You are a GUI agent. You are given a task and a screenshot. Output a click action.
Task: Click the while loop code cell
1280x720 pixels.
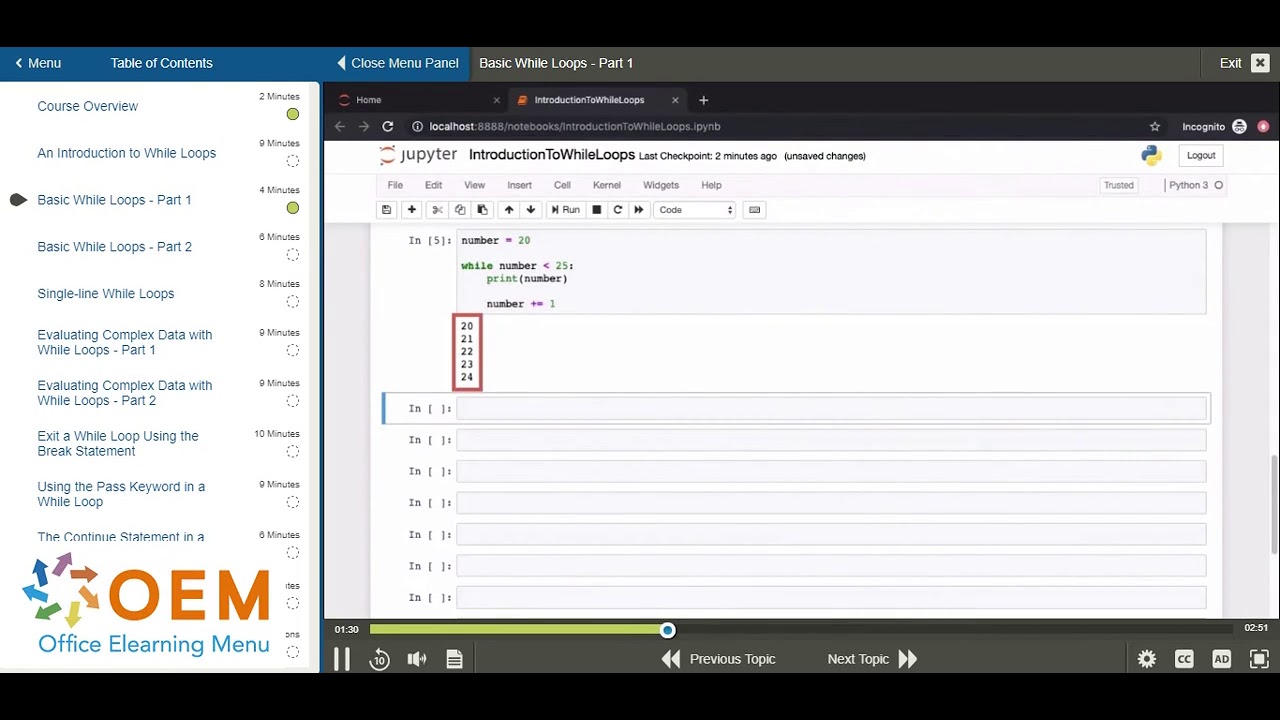click(831, 272)
